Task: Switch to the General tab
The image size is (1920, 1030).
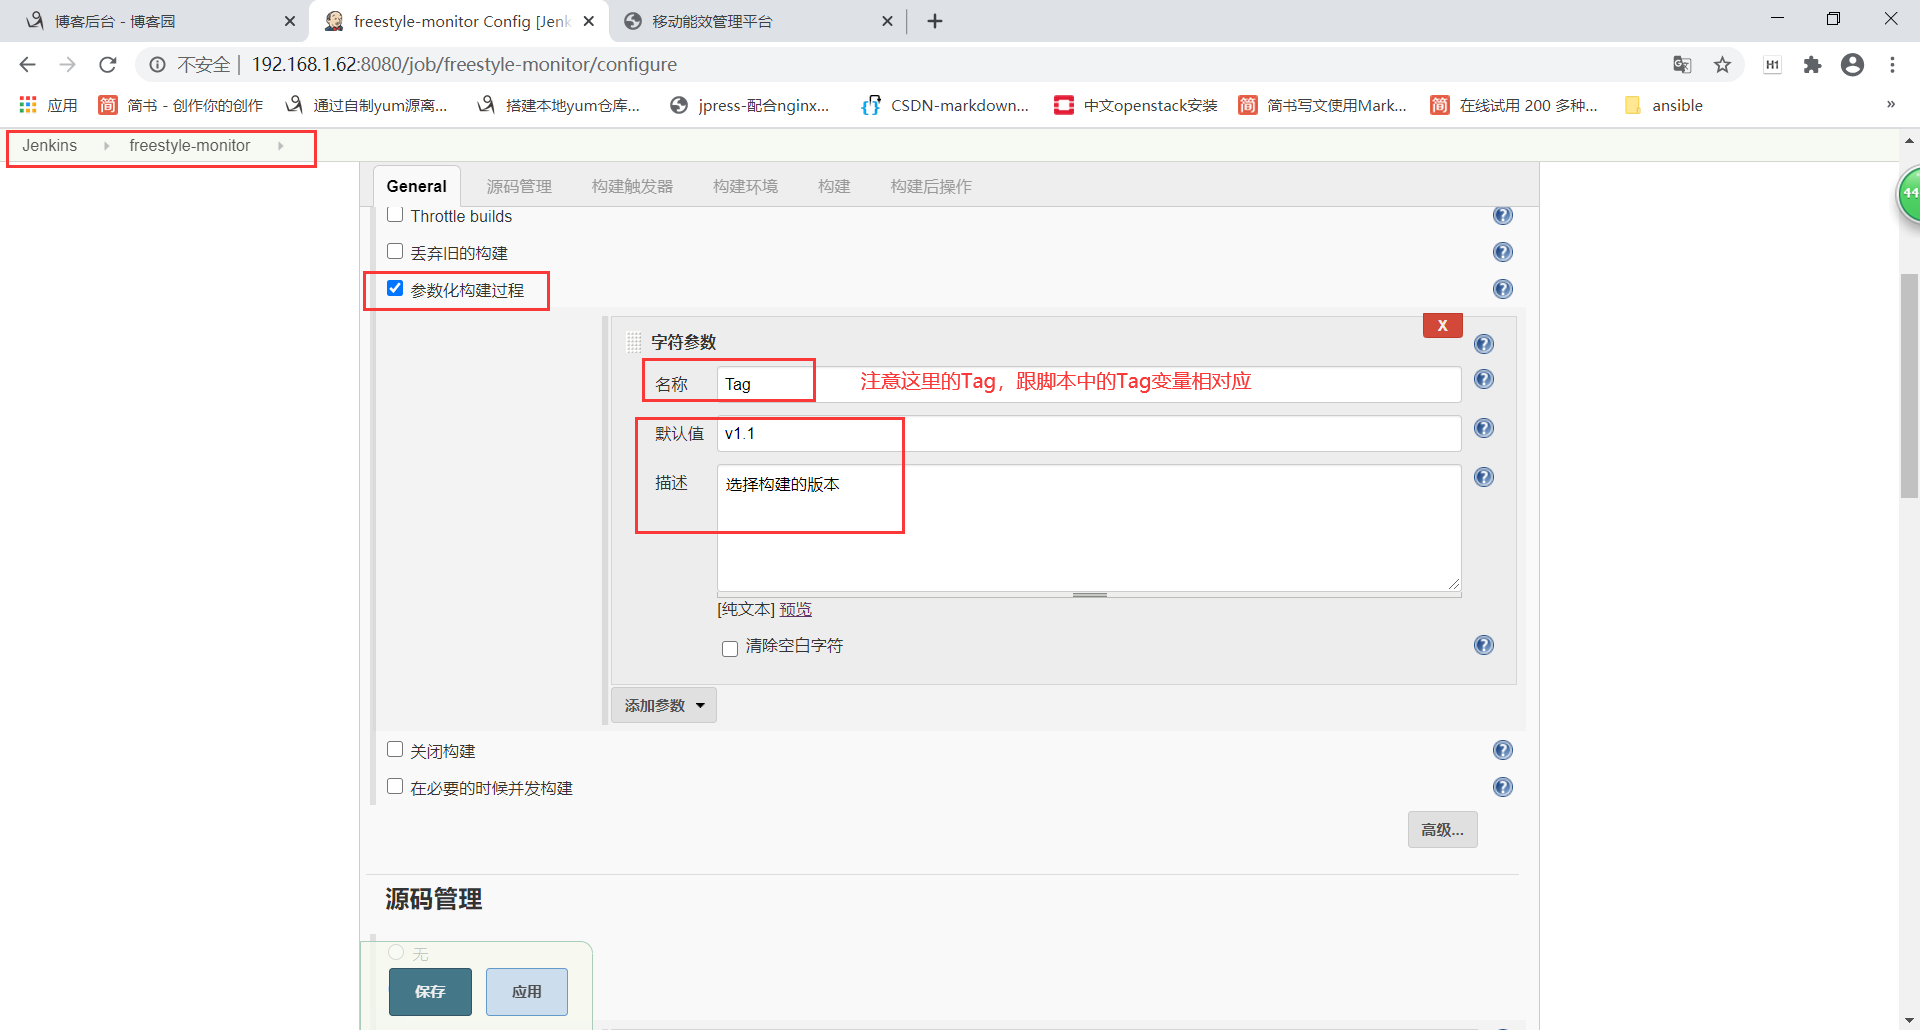Action: [416, 186]
